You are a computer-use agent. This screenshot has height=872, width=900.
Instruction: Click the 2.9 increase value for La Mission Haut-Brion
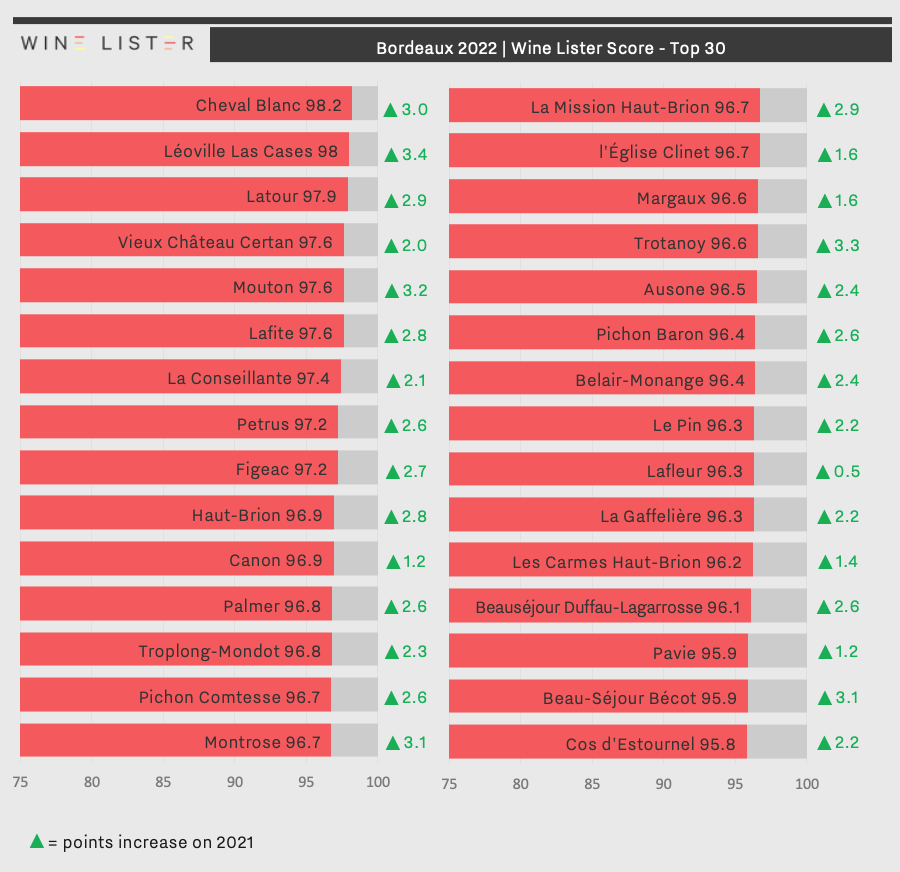(847, 110)
